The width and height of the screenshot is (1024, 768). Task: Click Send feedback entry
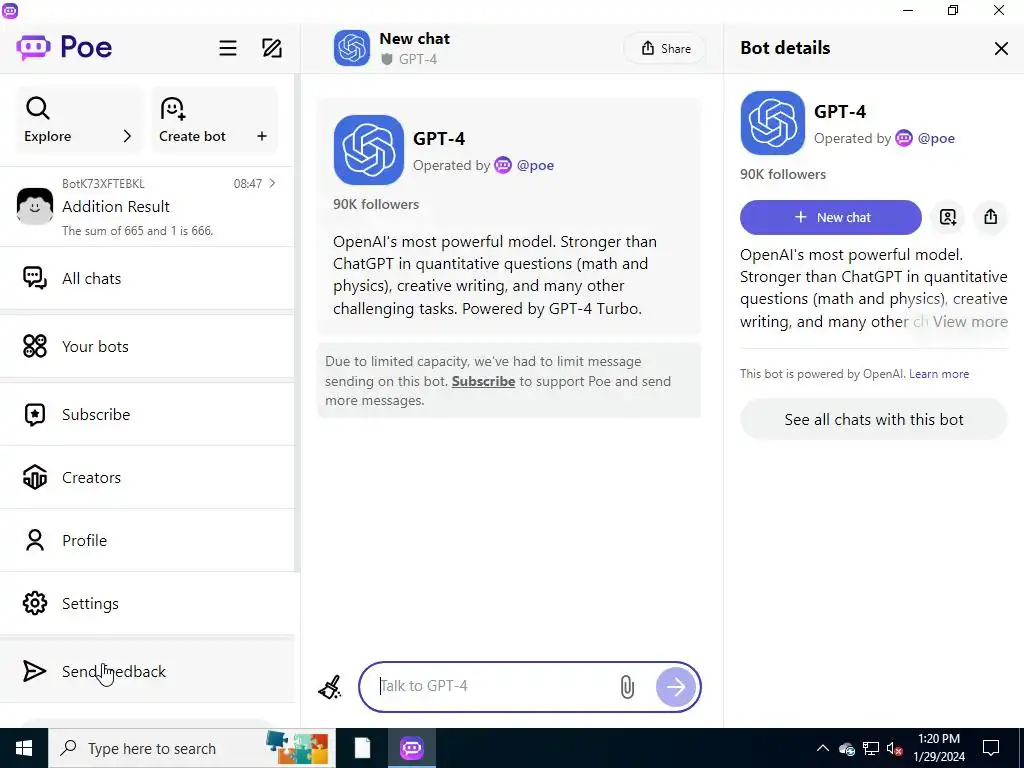(147, 671)
